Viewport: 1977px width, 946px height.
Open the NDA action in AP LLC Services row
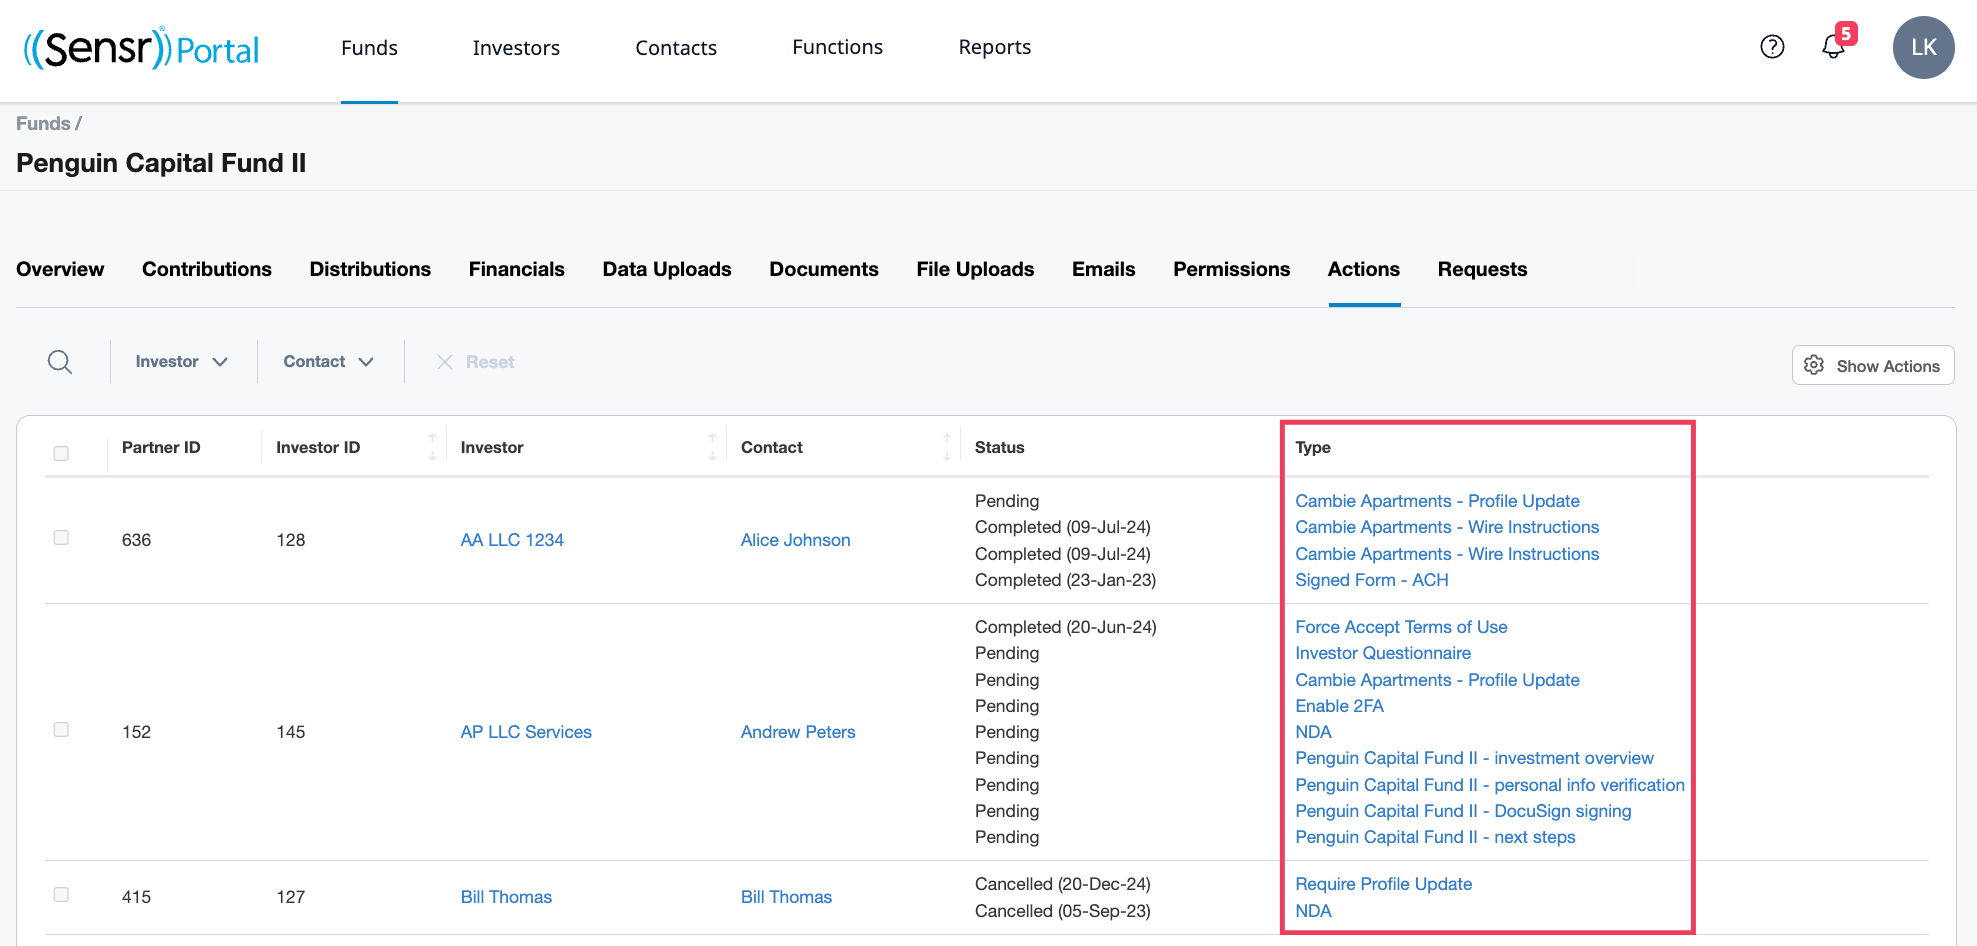pyautogui.click(x=1313, y=732)
